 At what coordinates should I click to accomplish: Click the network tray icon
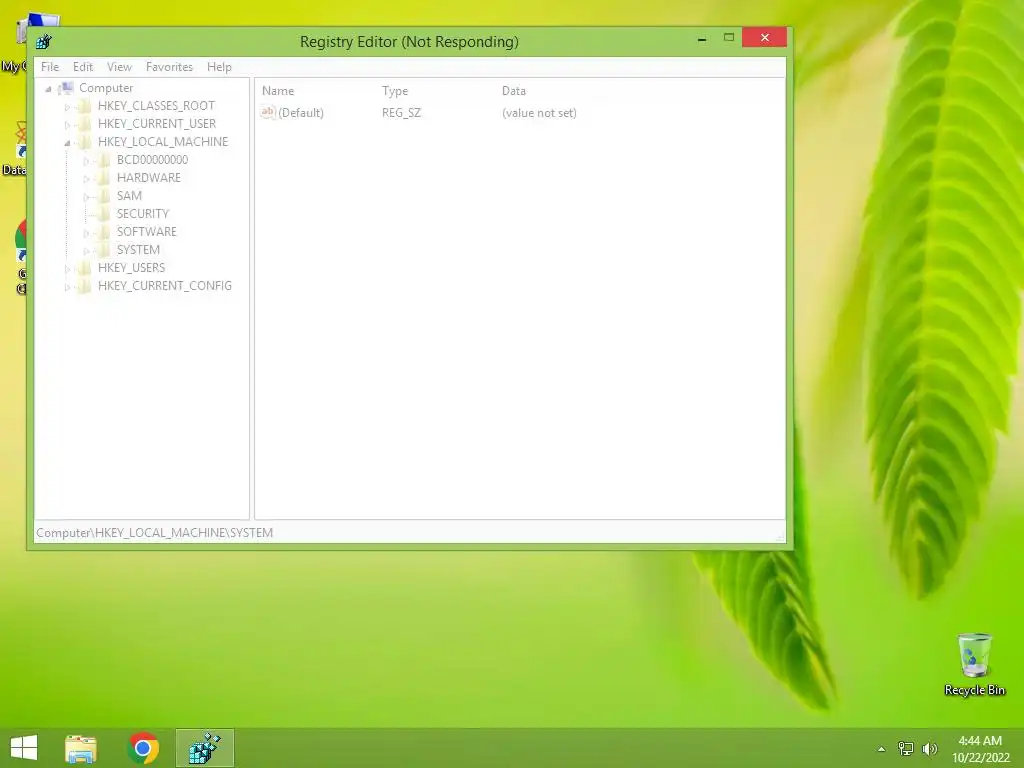905,748
